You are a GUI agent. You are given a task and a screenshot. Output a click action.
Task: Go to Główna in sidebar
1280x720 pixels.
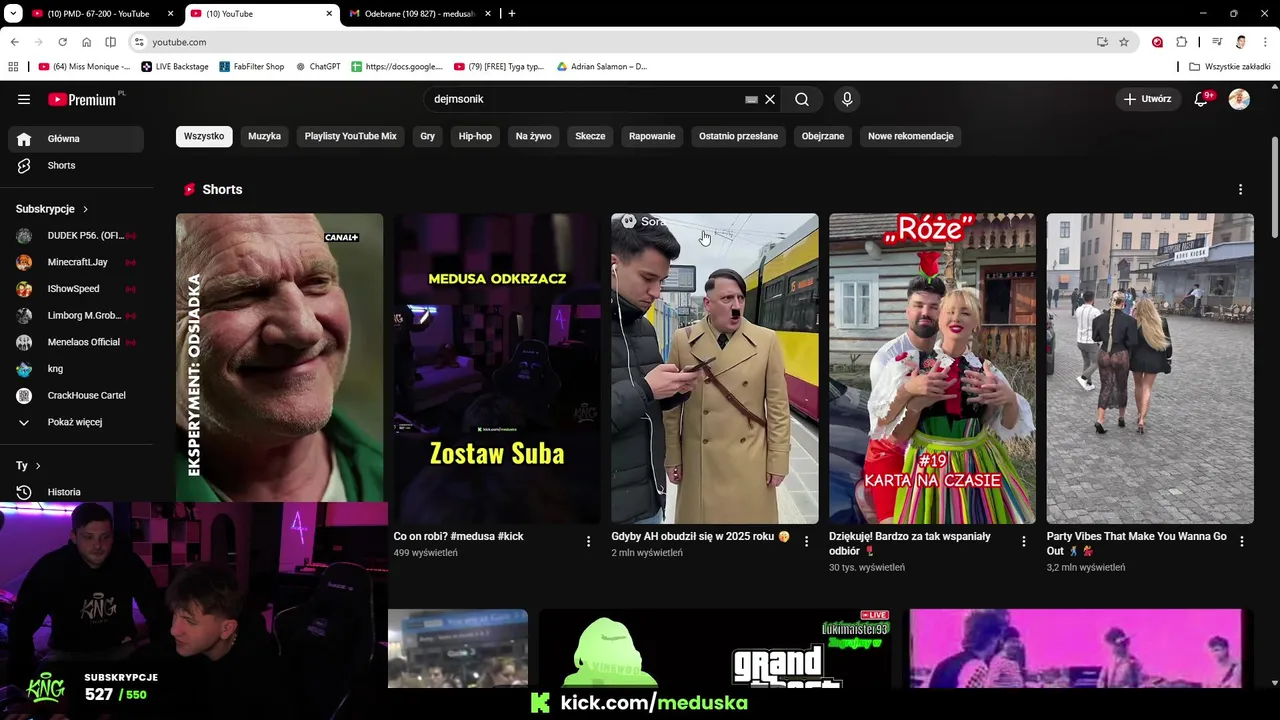[76, 139]
